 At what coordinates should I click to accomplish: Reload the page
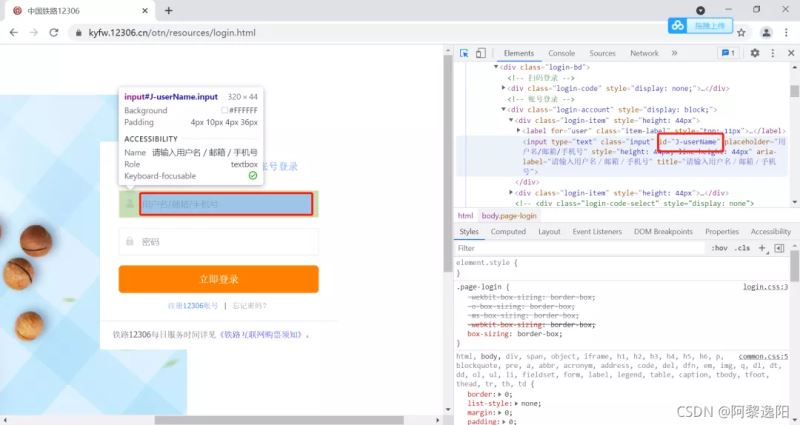pos(57,32)
